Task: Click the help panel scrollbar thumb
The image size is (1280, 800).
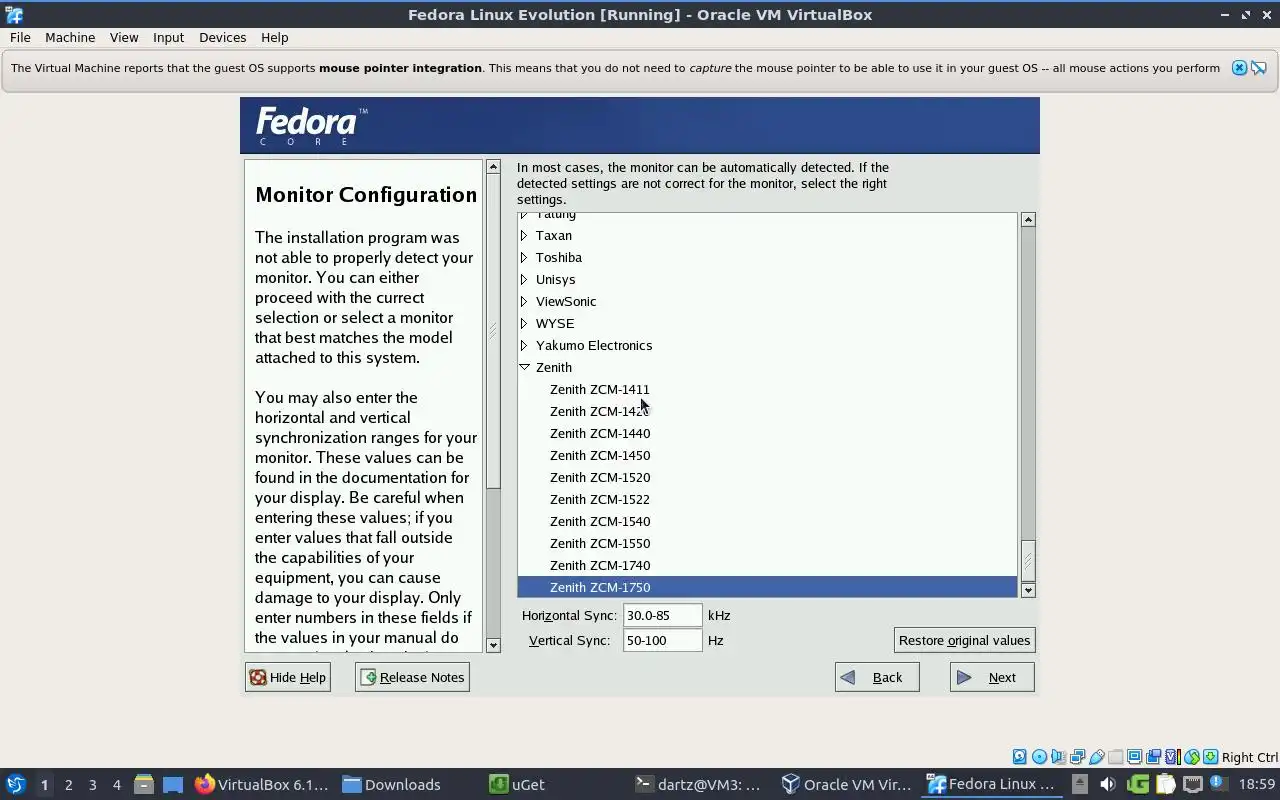Action: click(493, 331)
